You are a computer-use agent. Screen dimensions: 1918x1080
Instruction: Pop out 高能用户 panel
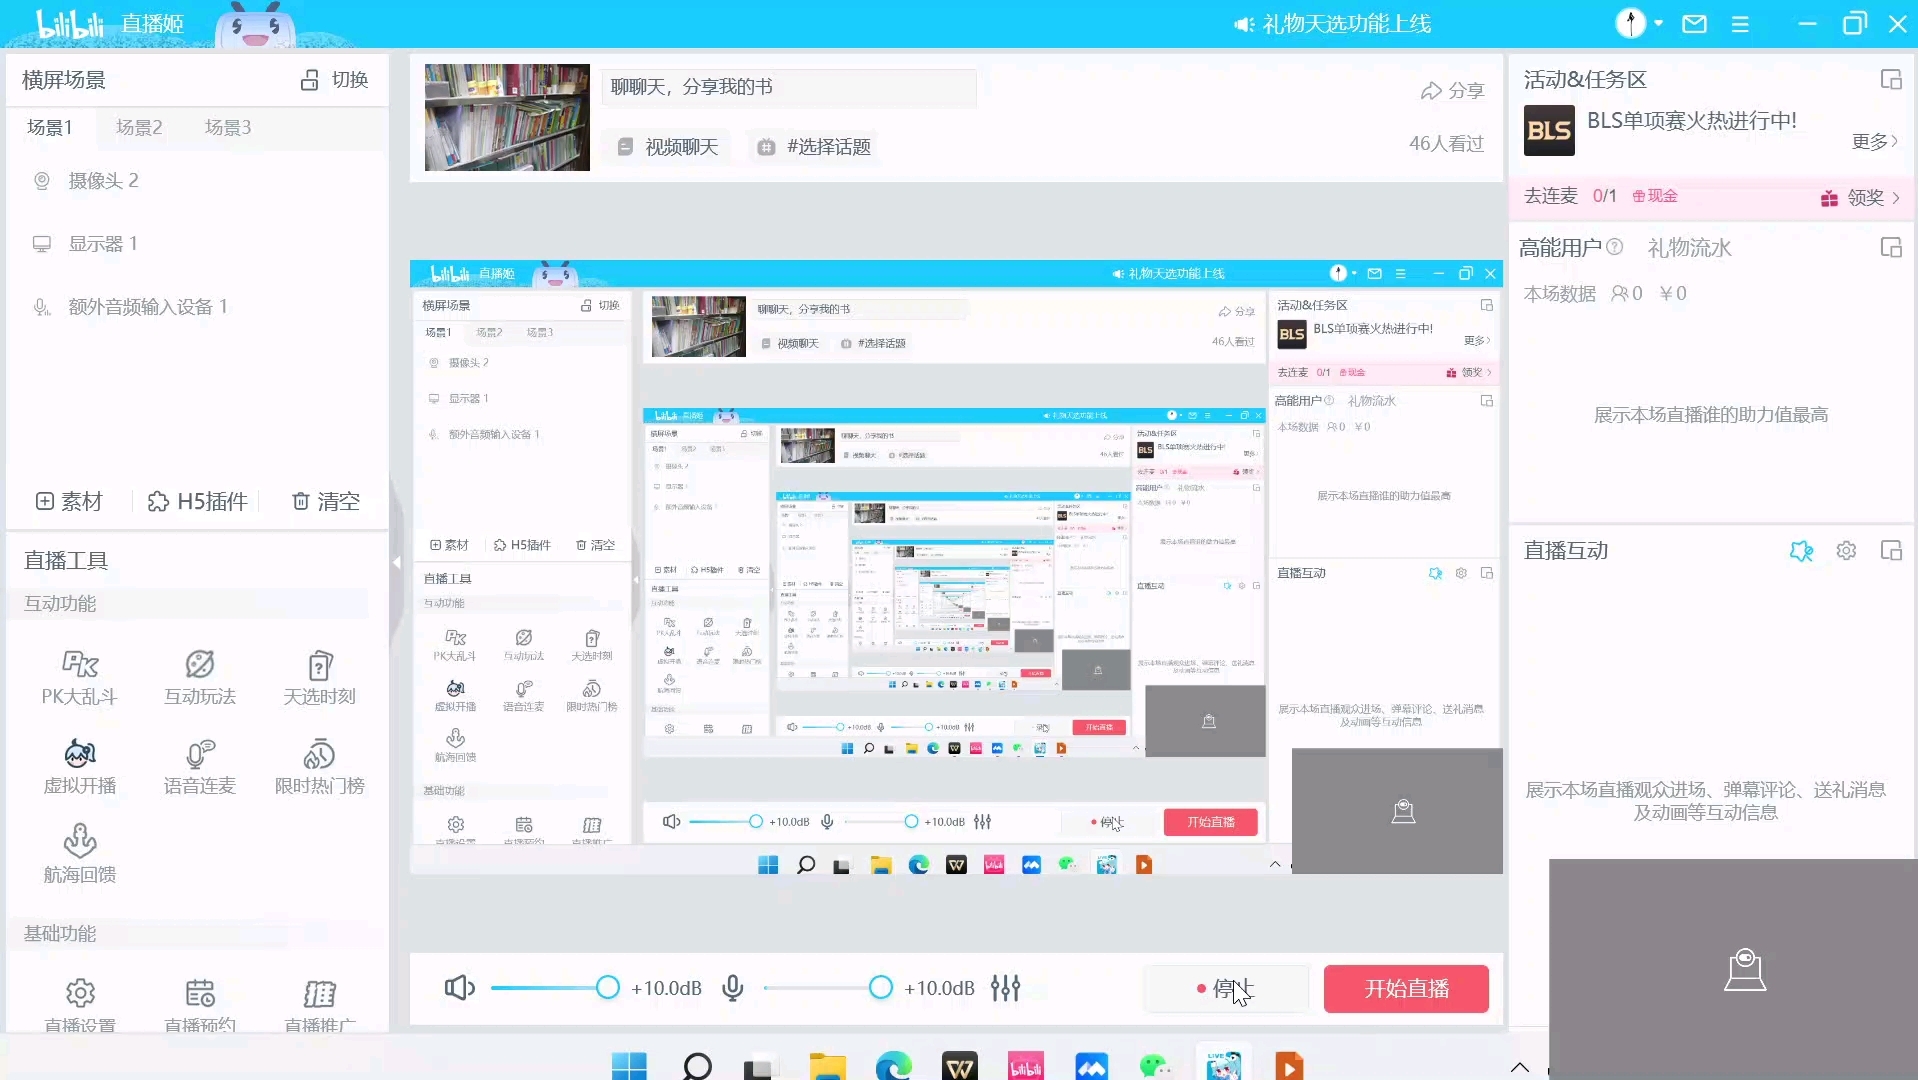(x=1890, y=247)
